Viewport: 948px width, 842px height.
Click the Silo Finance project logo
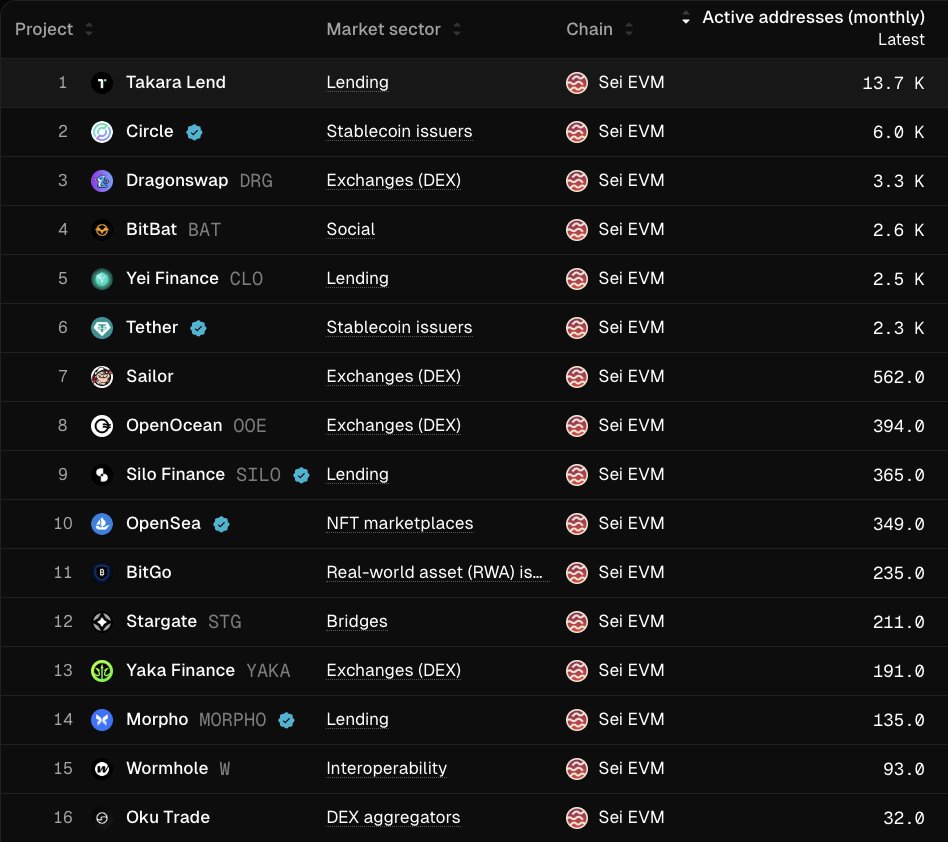click(x=102, y=474)
